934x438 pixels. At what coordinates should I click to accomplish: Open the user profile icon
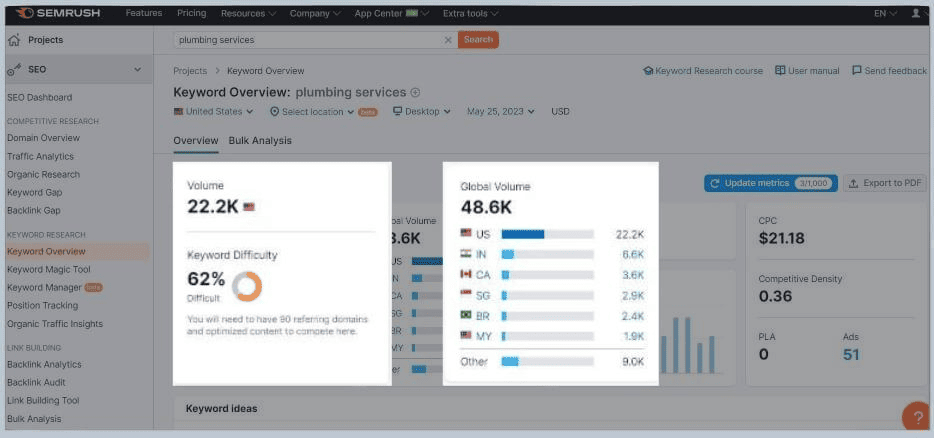pos(916,14)
